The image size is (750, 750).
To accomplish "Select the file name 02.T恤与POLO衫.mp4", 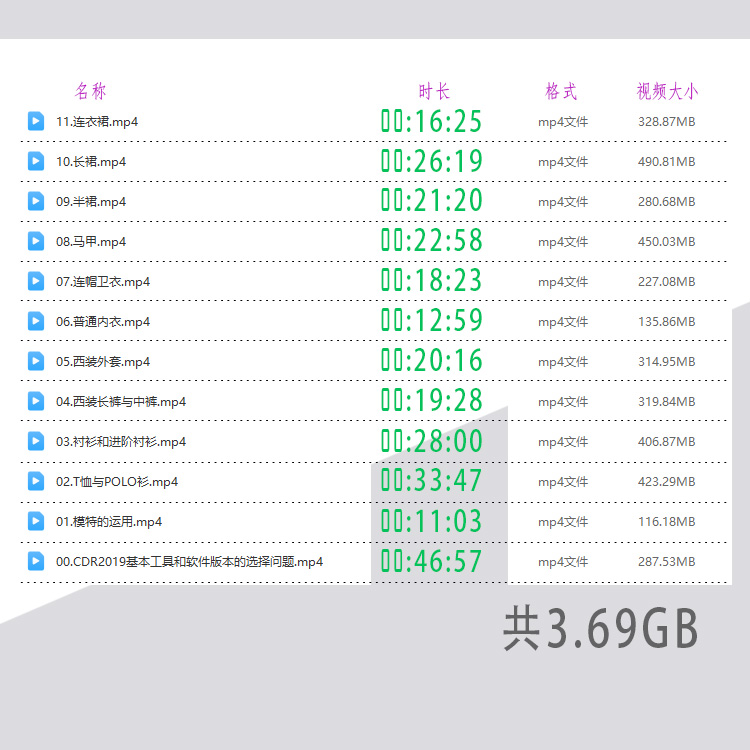I will point(117,482).
